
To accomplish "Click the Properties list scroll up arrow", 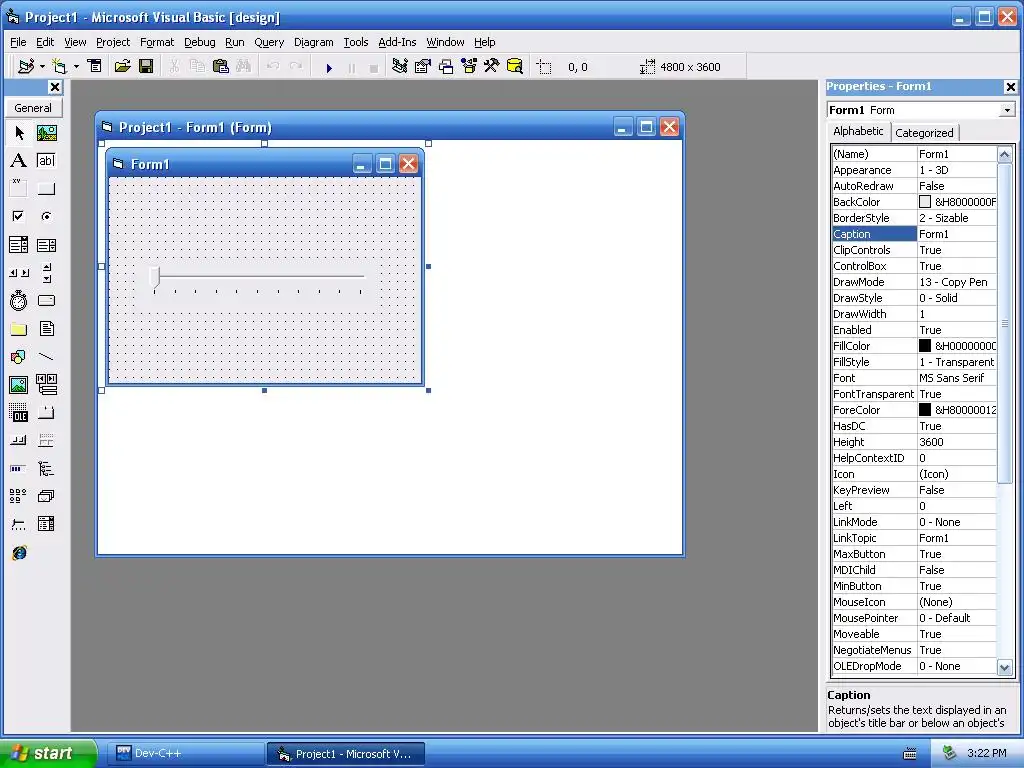I will click(1004, 154).
